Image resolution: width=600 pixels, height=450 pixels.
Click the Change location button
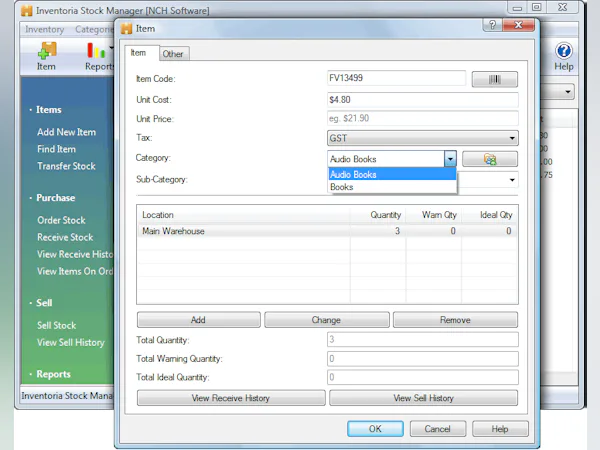coord(326,320)
